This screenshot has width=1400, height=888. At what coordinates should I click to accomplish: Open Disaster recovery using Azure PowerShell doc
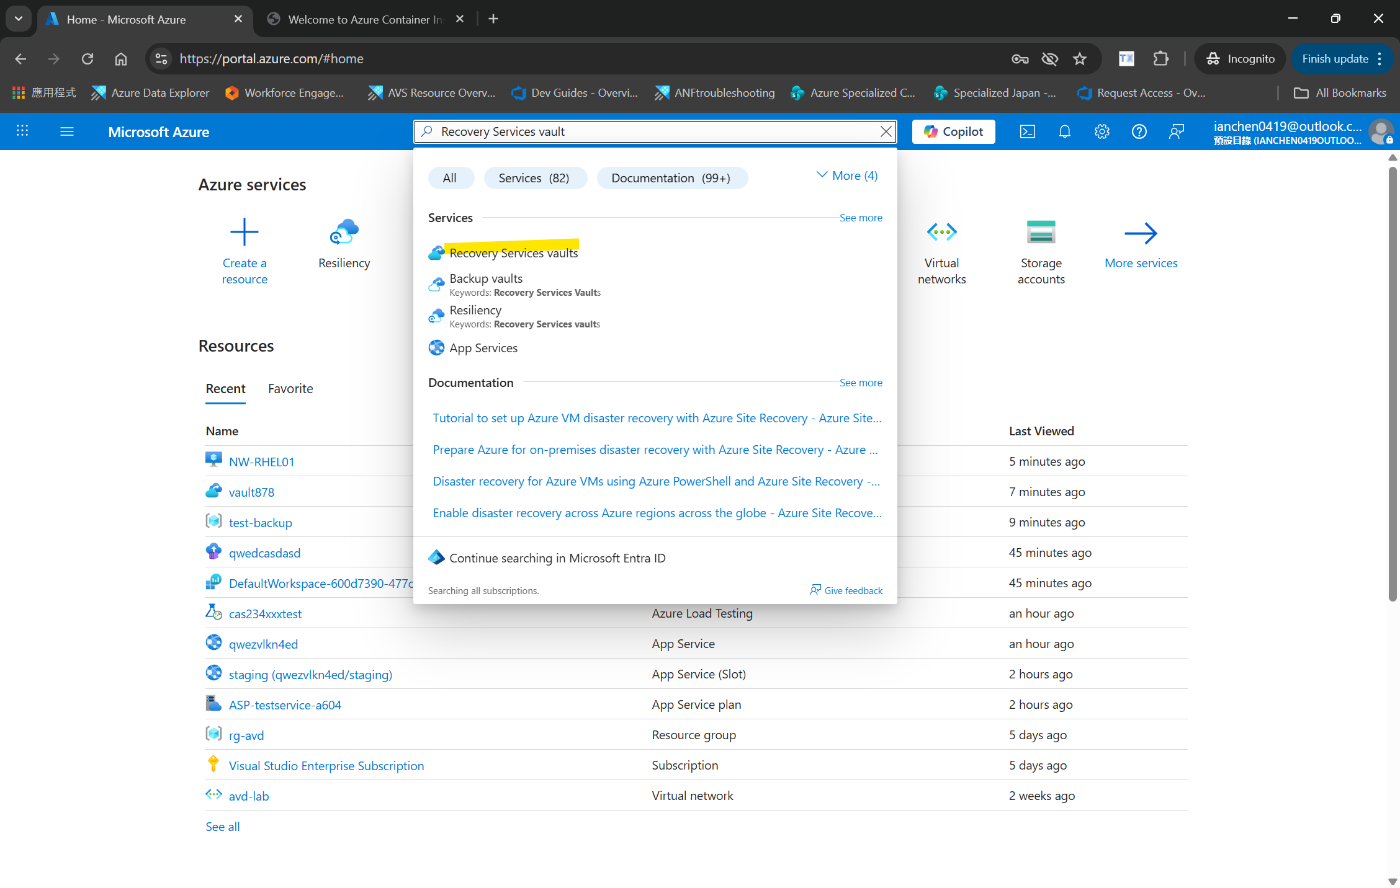pyautogui.click(x=656, y=481)
